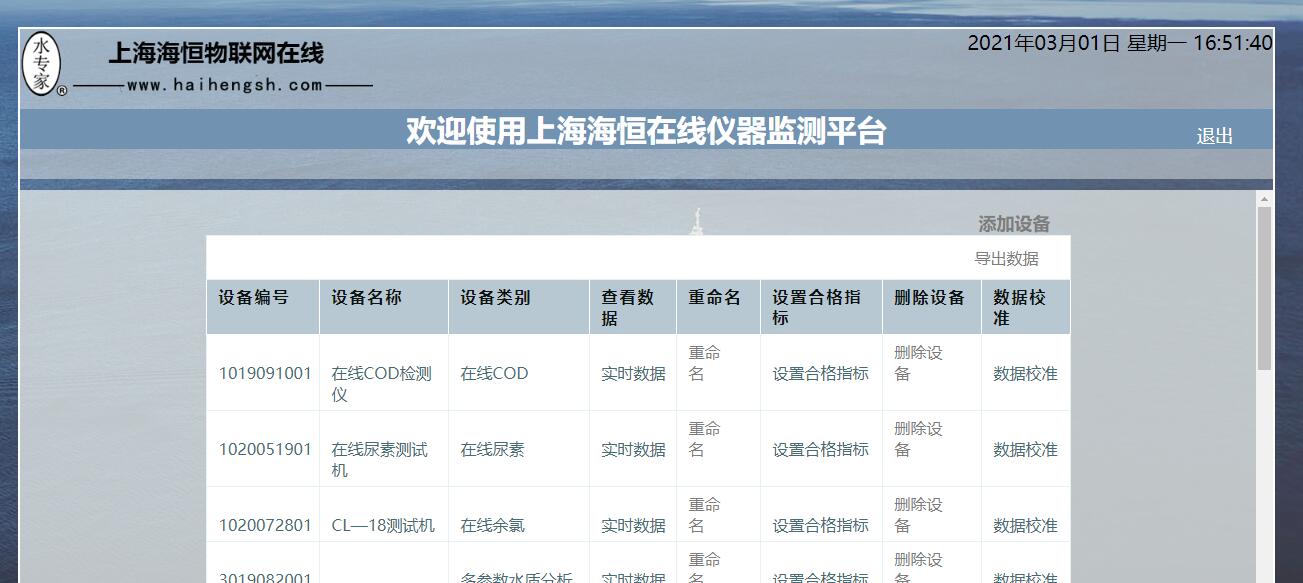Click the 水专家 logo icon
The image size is (1303, 583).
coord(43,64)
